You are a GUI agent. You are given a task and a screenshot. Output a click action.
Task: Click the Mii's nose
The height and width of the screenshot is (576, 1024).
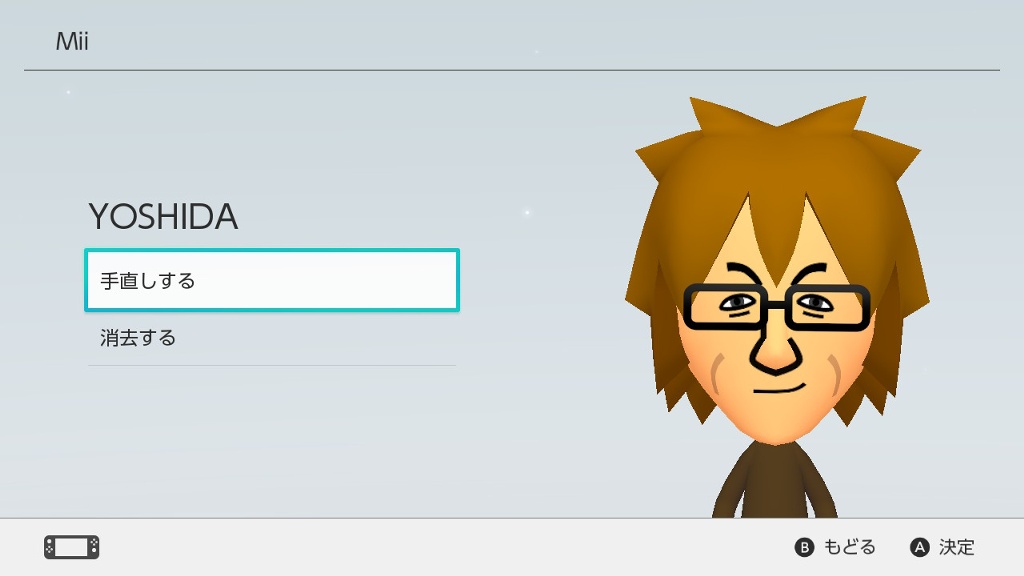click(x=776, y=353)
